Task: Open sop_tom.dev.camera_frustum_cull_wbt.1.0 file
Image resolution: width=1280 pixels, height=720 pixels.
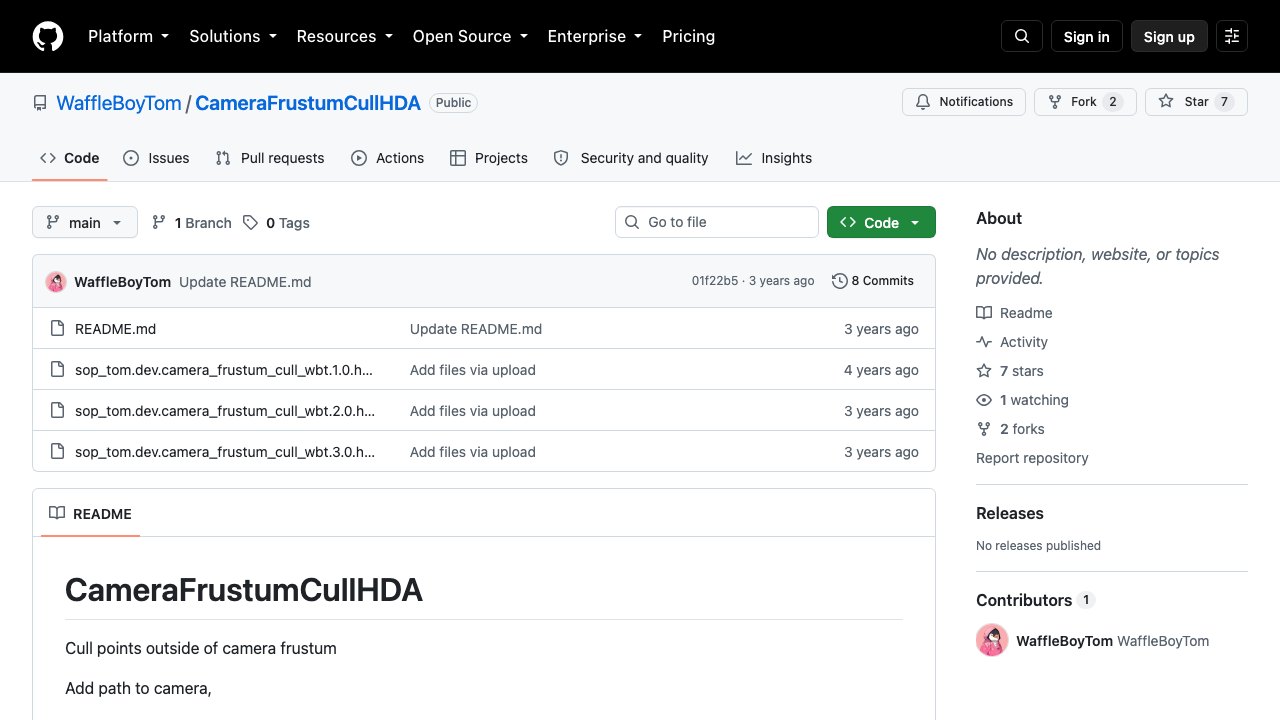Action: pyautogui.click(x=225, y=370)
